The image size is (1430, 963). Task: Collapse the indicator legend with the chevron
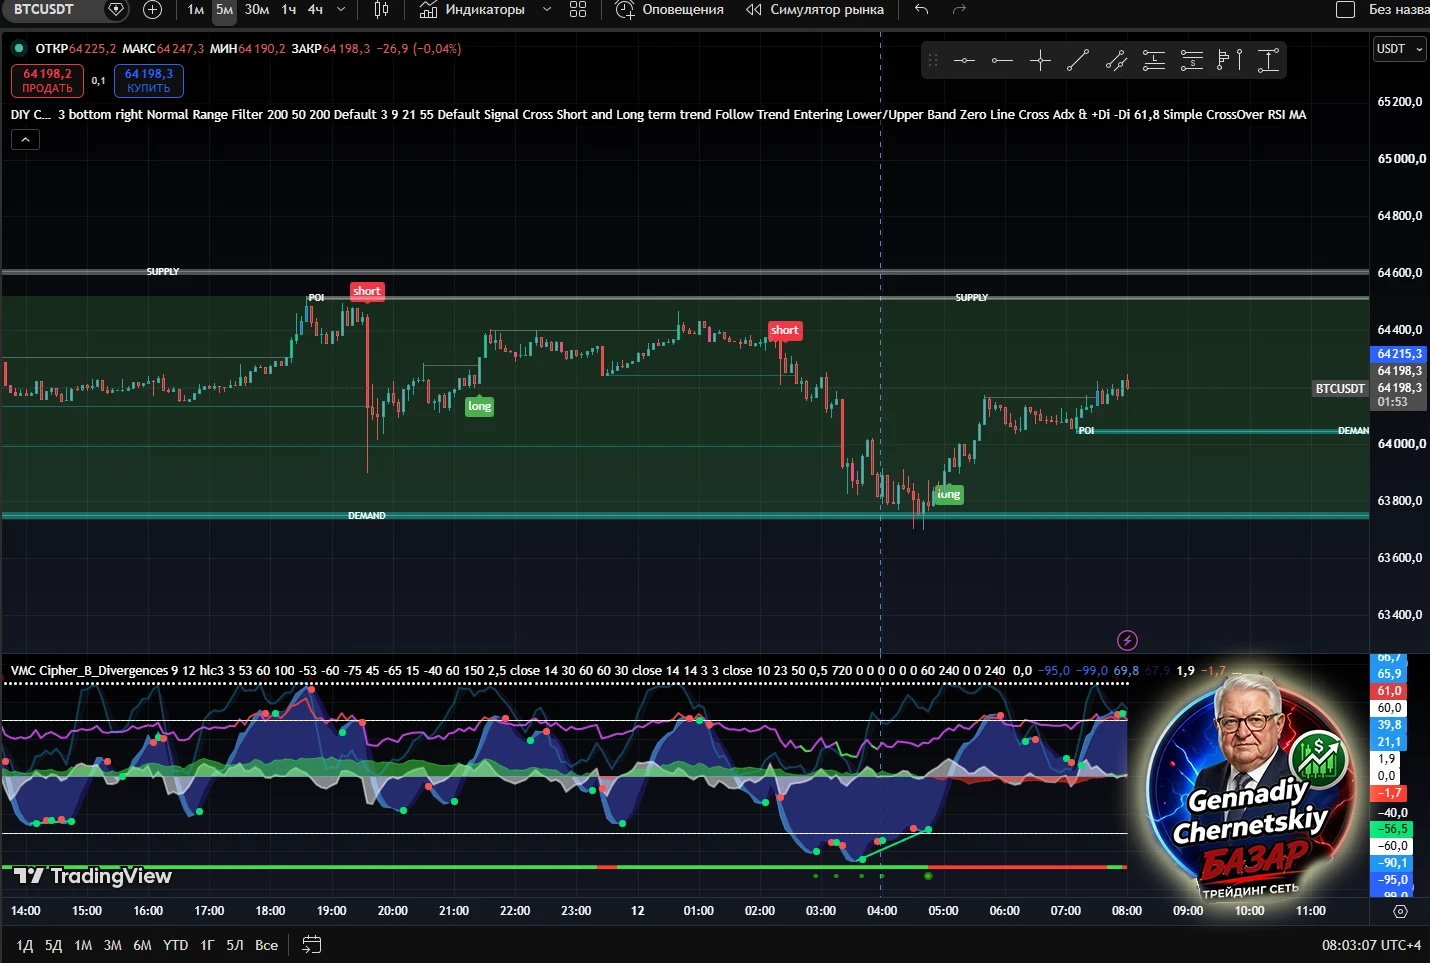[25, 140]
